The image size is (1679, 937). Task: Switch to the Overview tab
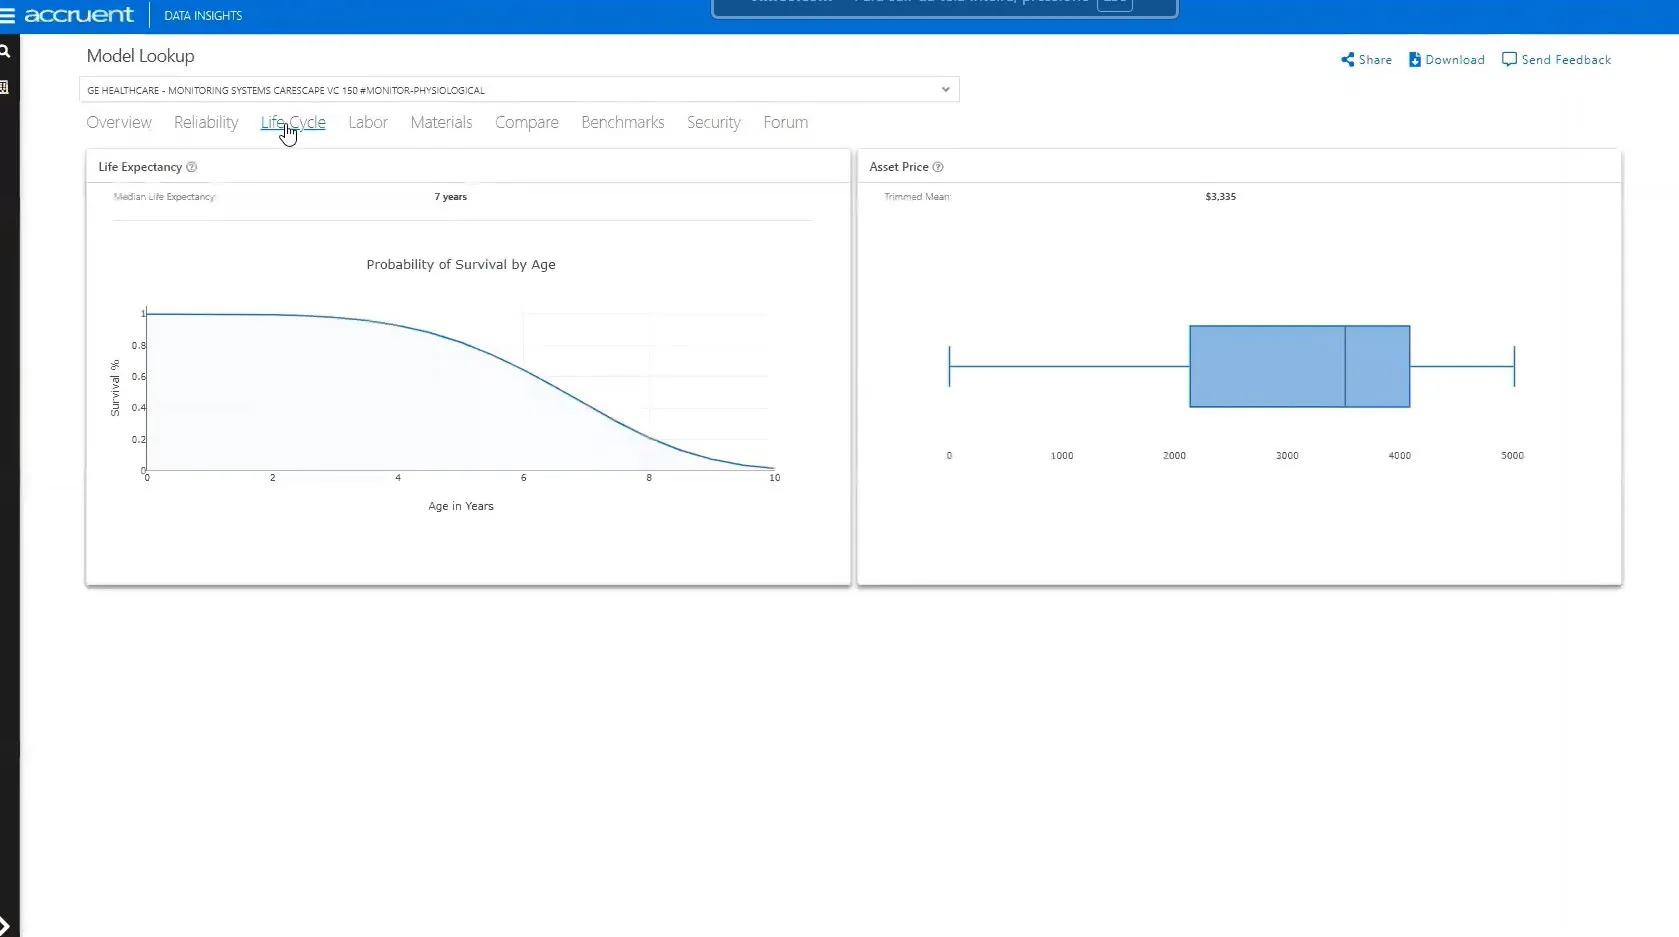pos(119,122)
